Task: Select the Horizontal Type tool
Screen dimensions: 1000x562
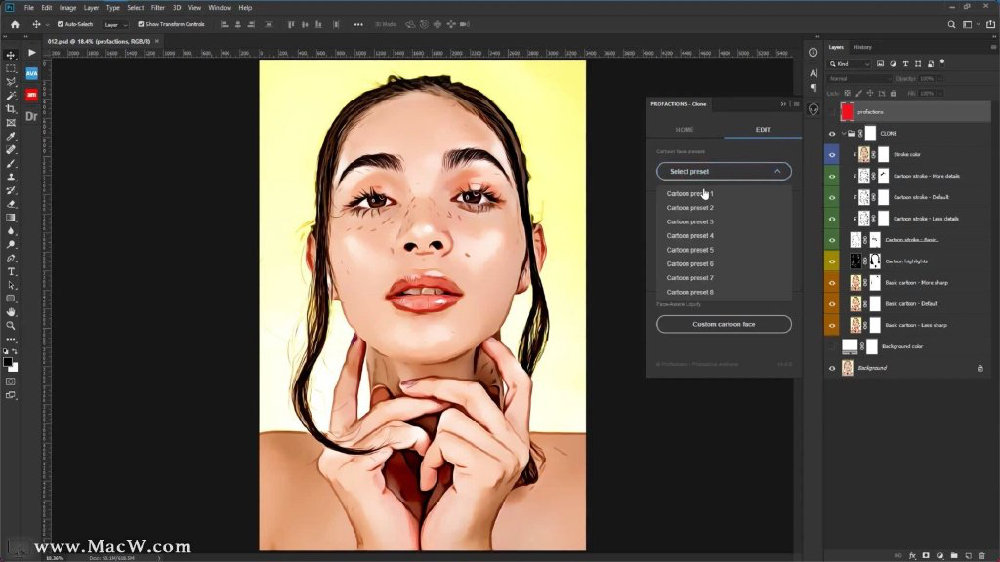Action: pyautogui.click(x=11, y=272)
